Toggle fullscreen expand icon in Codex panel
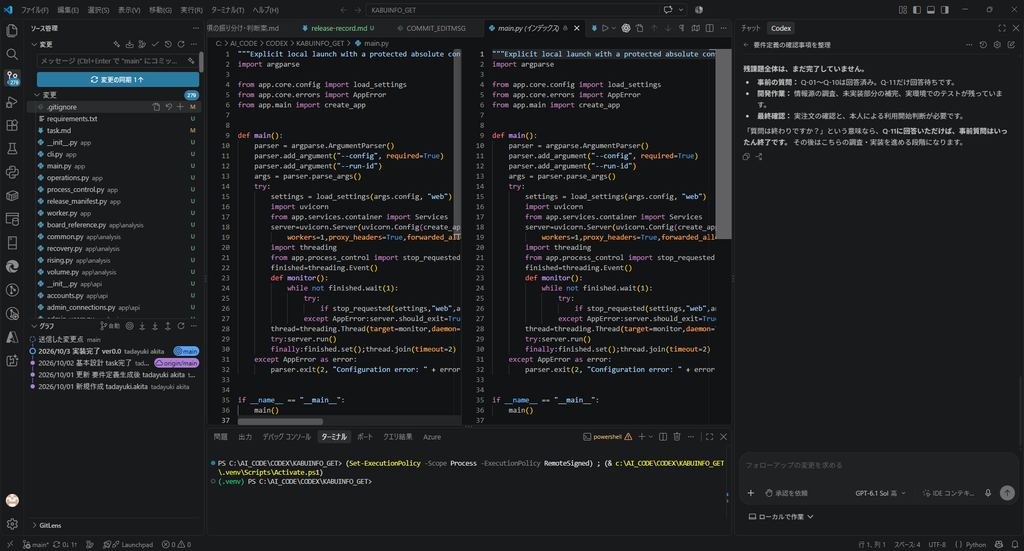Screen dimensions: 1024x551 (x=1002, y=28)
